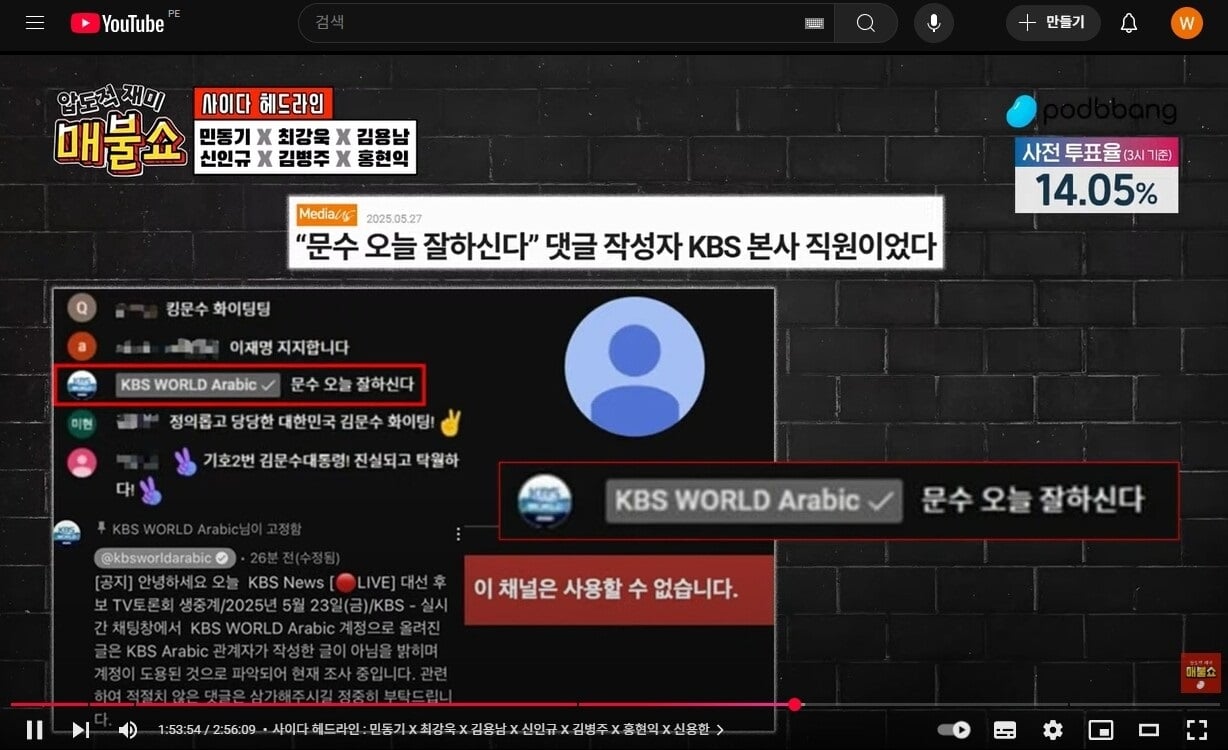Mute the volume speaker icon
The height and width of the screenshot is (750, 1228).
click(x=128, y=730)
